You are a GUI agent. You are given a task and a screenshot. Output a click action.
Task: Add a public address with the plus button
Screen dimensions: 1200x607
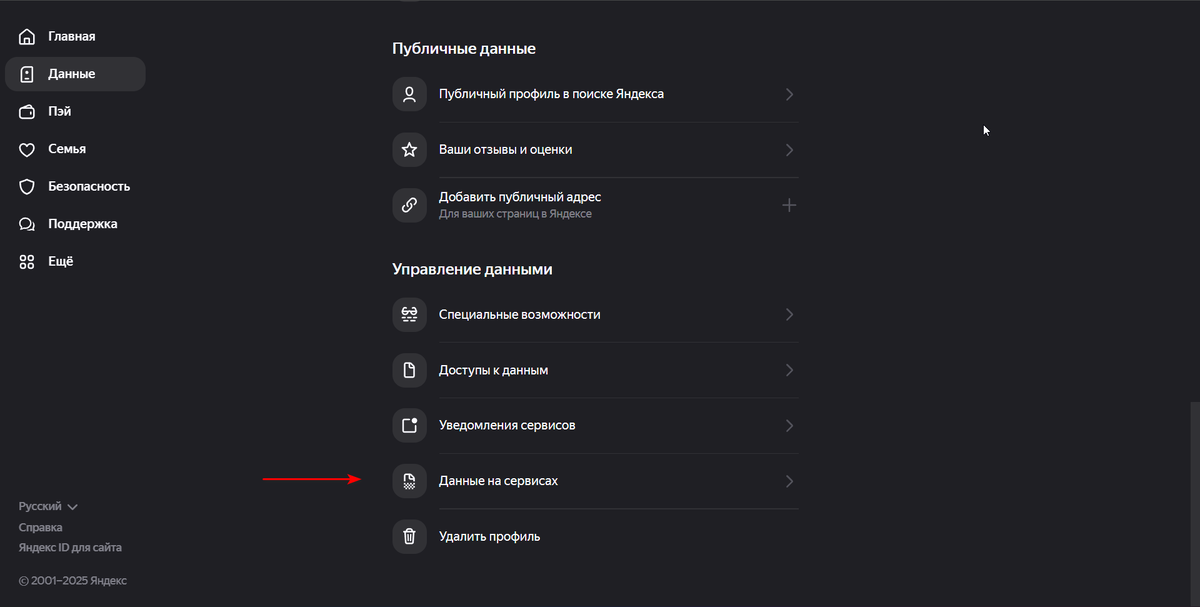pos(789,204)
